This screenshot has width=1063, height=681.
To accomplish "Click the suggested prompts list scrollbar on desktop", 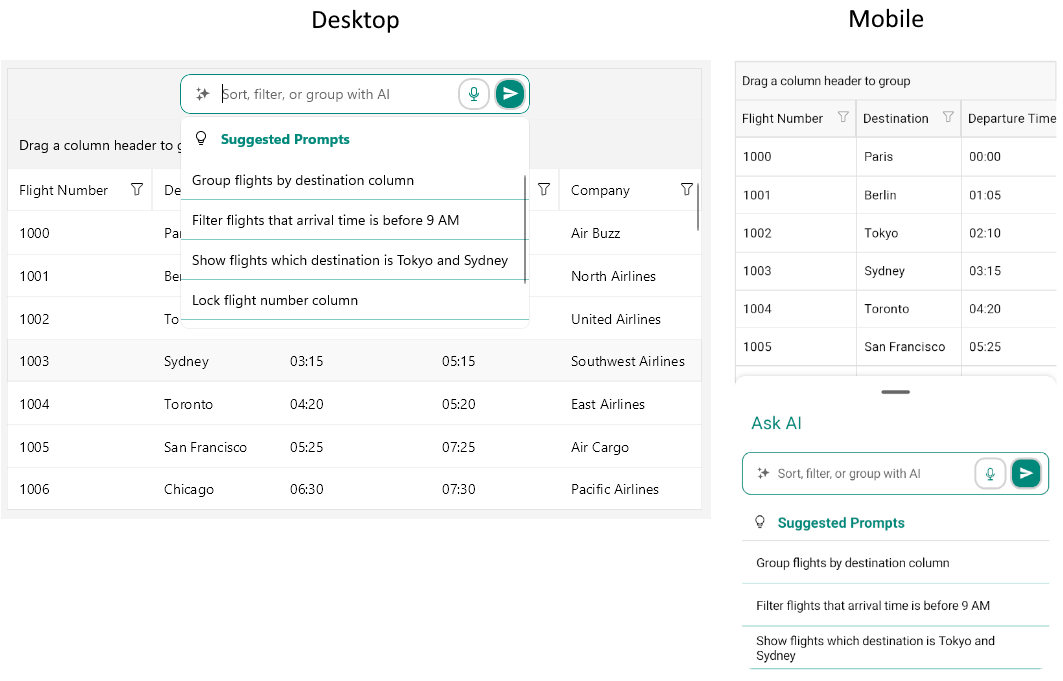I will coord(525,230).
